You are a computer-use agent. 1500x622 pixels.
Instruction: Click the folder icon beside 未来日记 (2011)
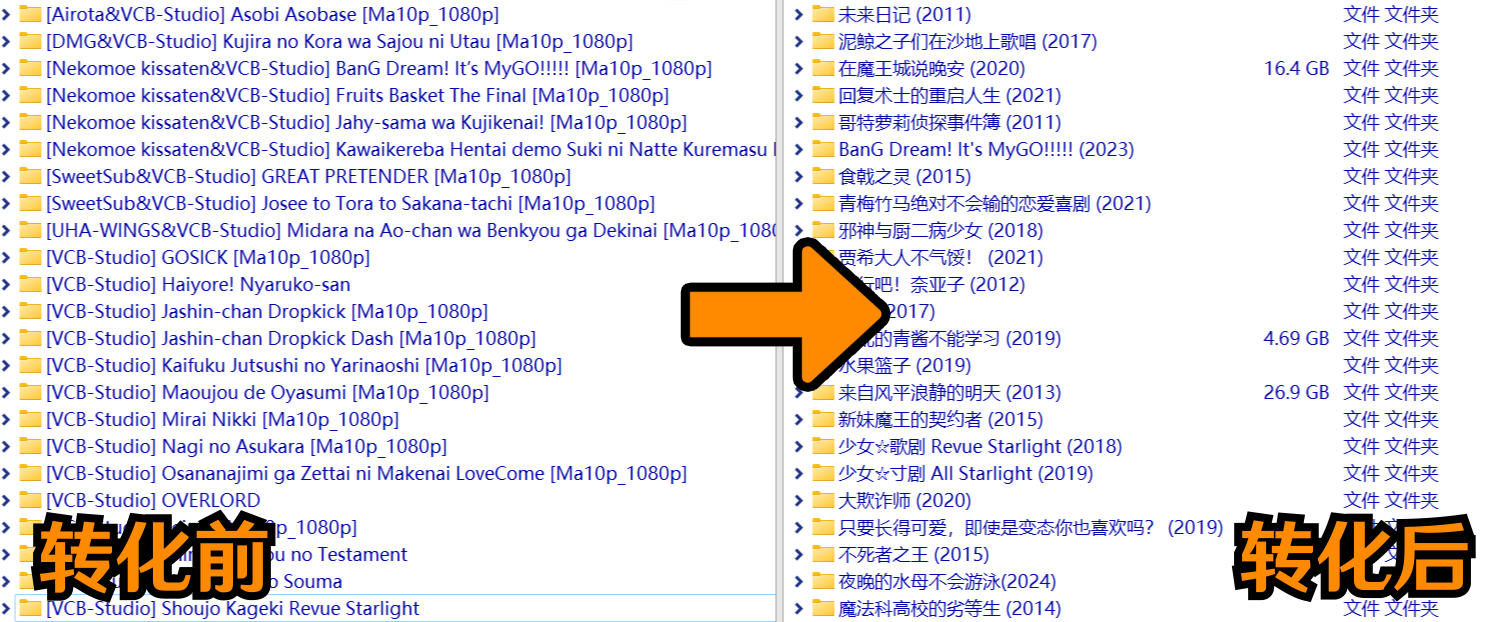pos(823,15)
